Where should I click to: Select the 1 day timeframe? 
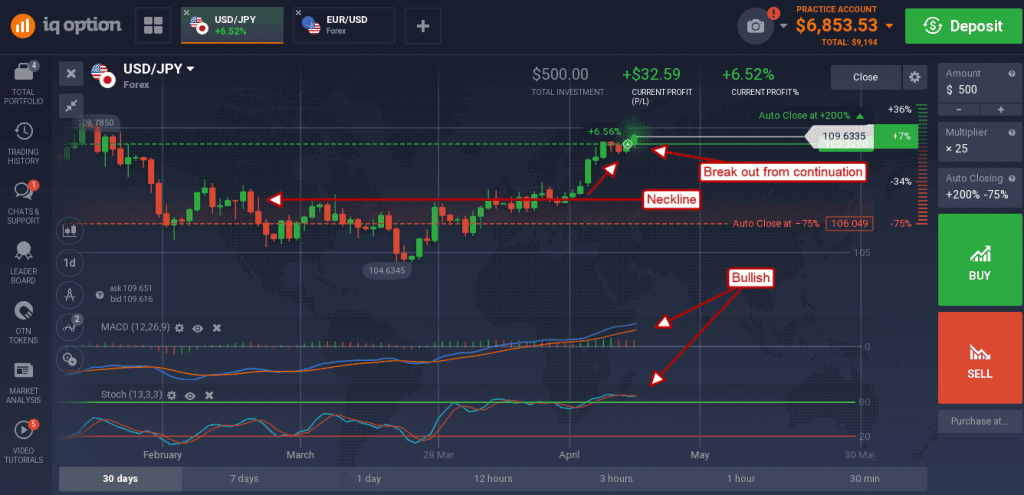[368, 479]
